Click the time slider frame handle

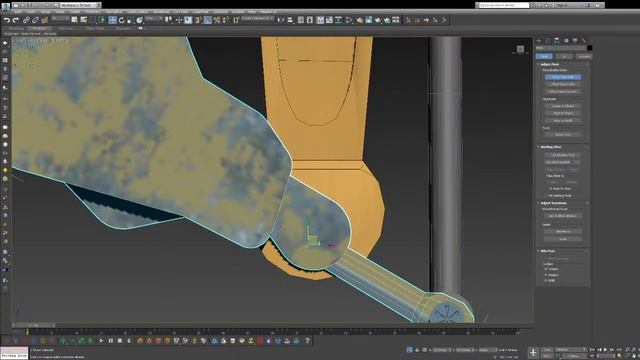[x=33, y=326]
